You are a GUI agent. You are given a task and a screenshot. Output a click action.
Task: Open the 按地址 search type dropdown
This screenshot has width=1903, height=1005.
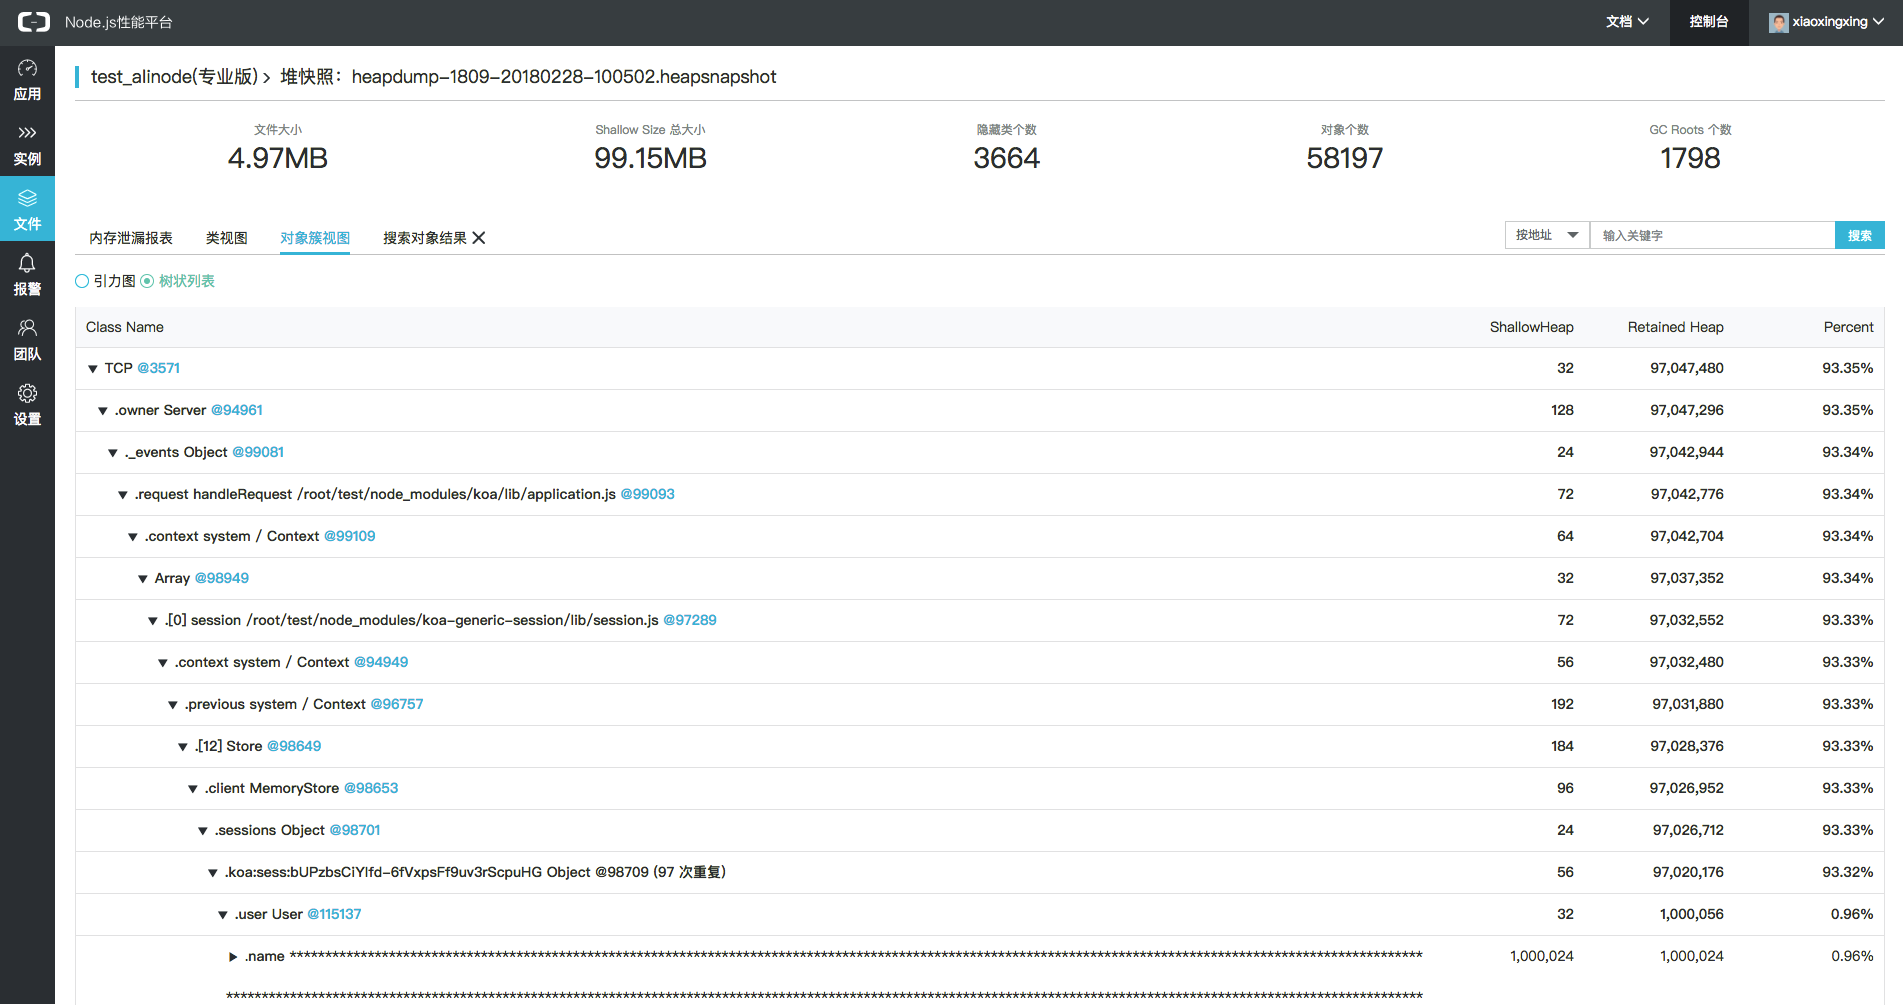[1546, 235]
